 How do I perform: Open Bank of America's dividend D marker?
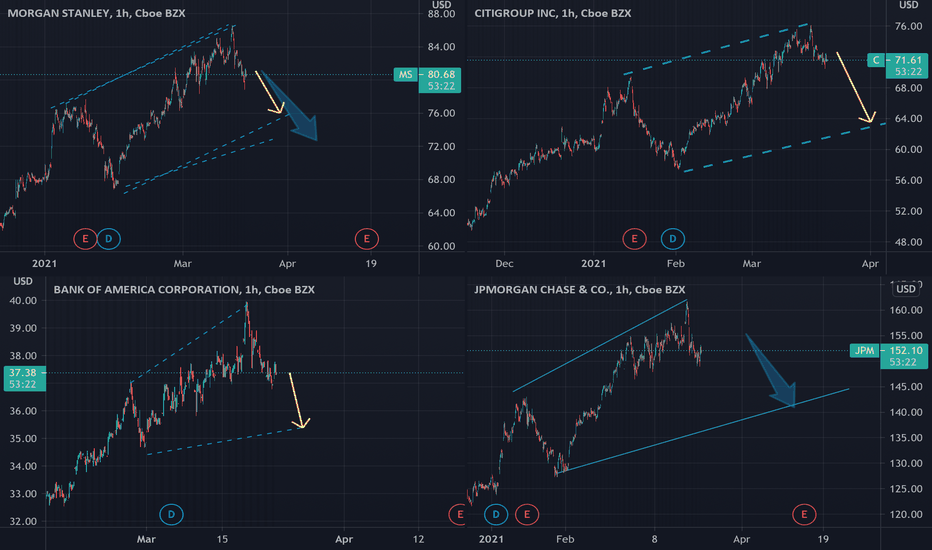171,514
